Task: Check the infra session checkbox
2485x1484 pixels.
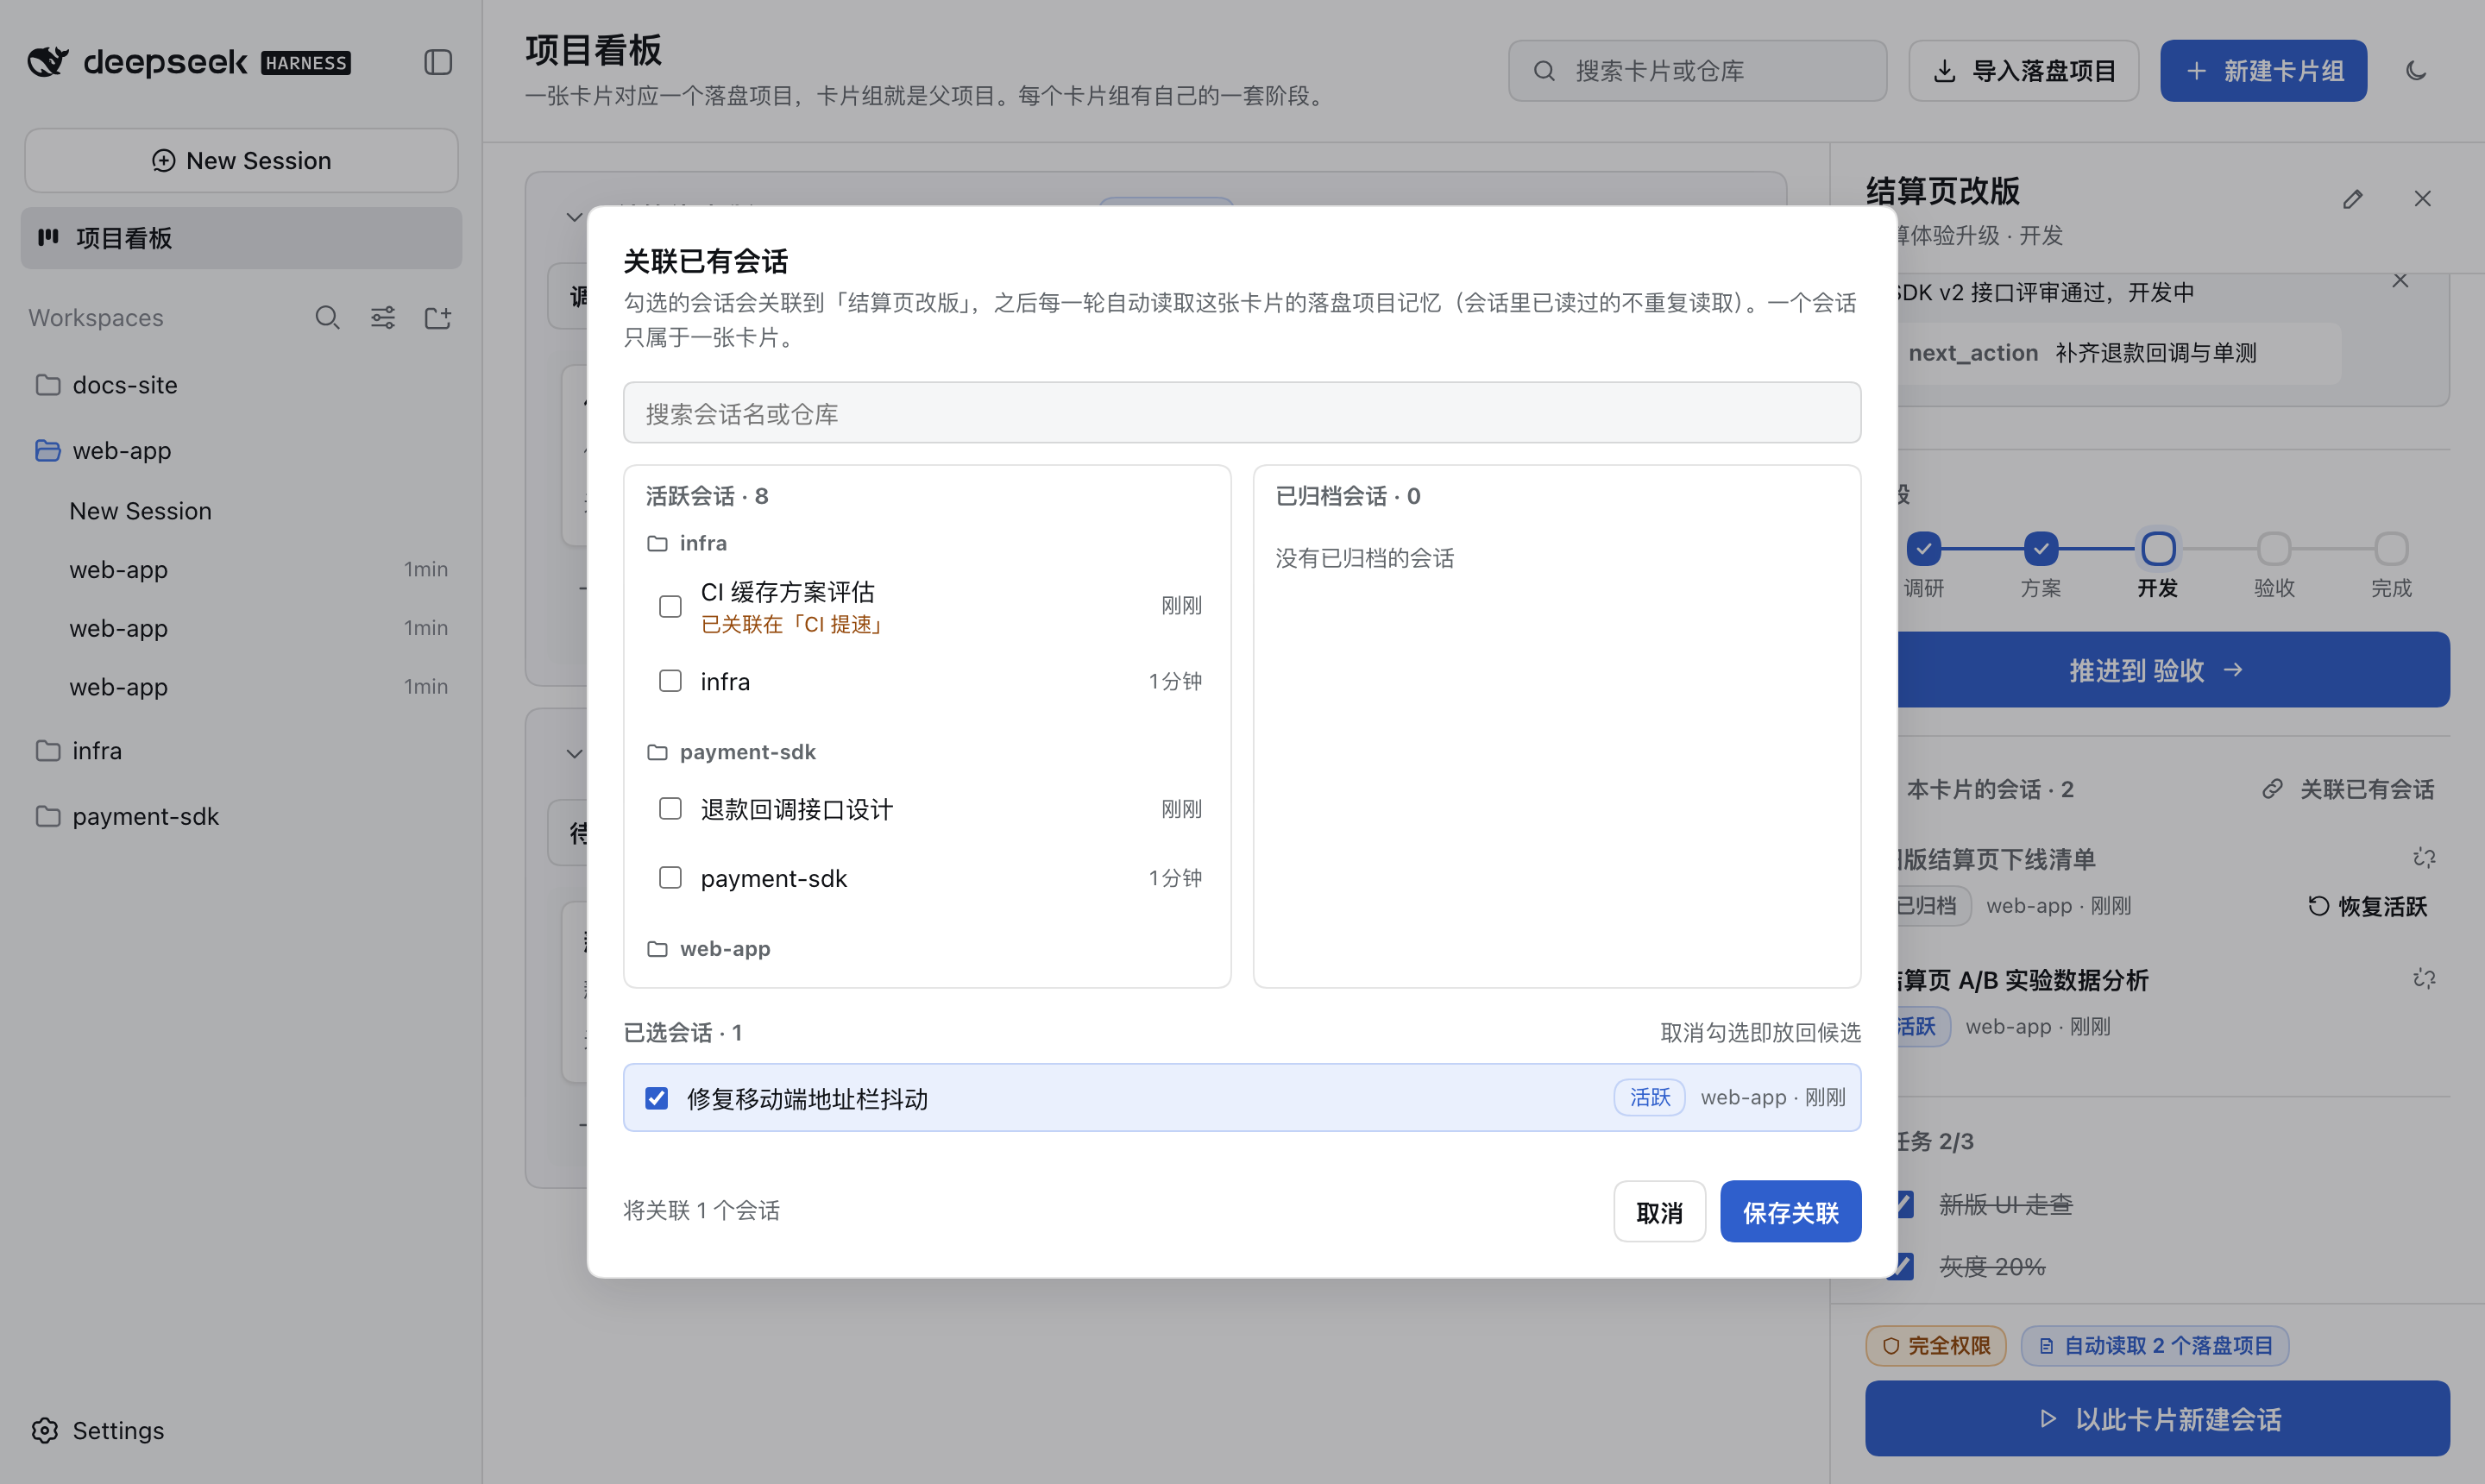Action: pos(670,681)
